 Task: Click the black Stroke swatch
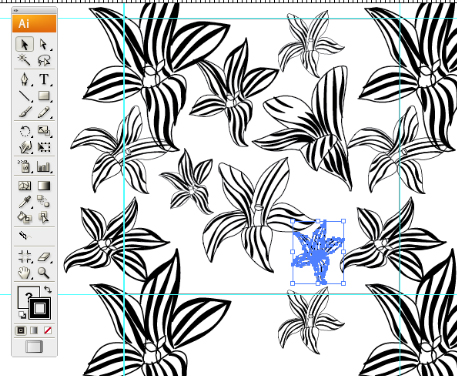pyautogui.click(x=40, y=308)
